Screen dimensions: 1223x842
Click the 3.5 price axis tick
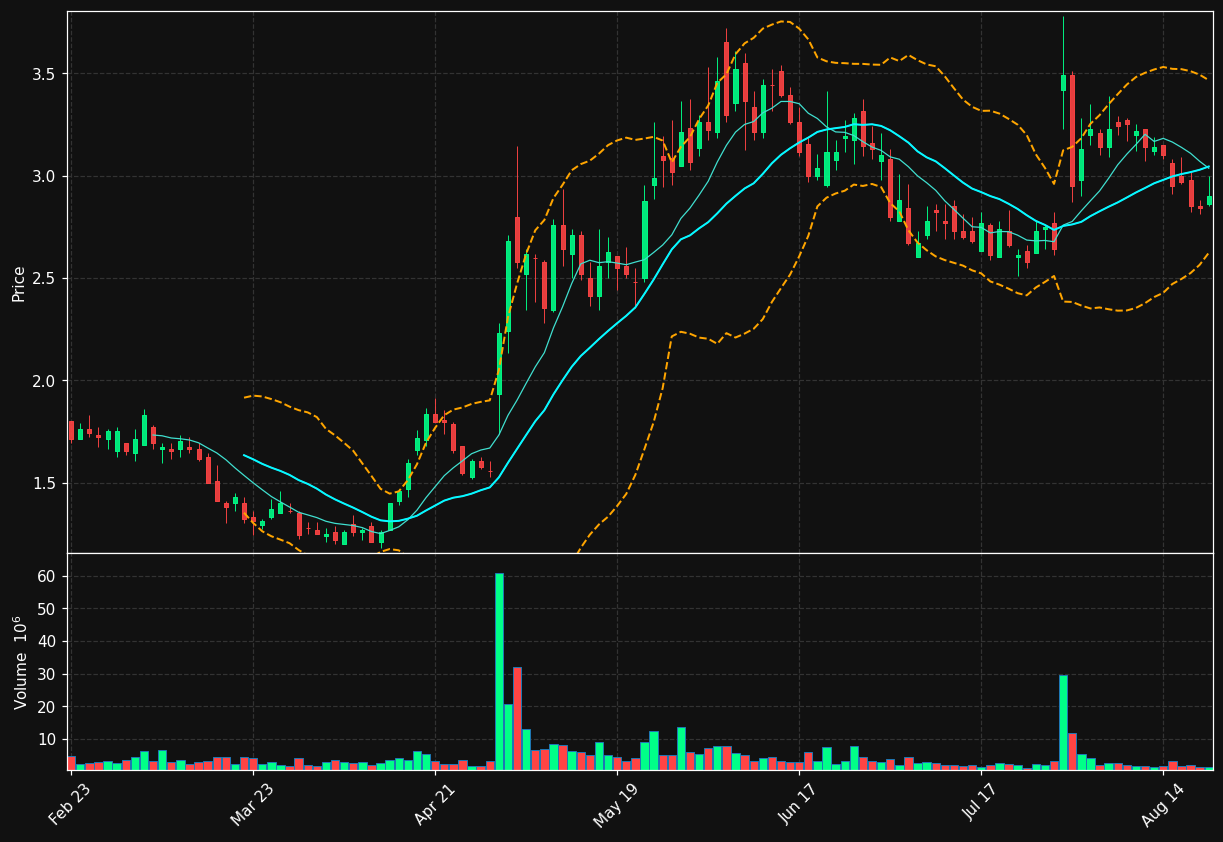[x=46, y=74]
